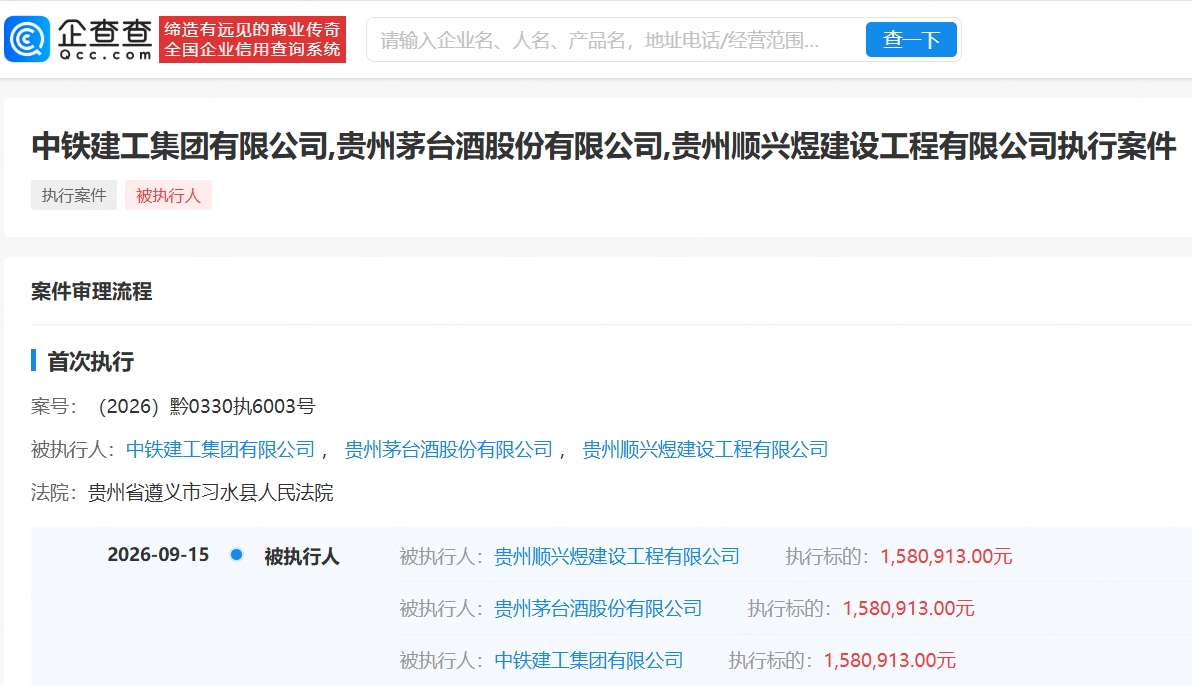Open the red 全国企业信用查询系统 banner
This screenshot has height=685, width=1192.
coord(252,40)
